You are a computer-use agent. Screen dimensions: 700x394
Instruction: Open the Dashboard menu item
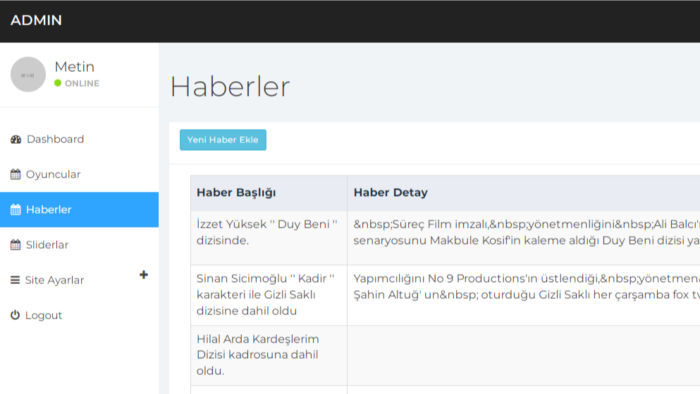click(x=79, y=139)
